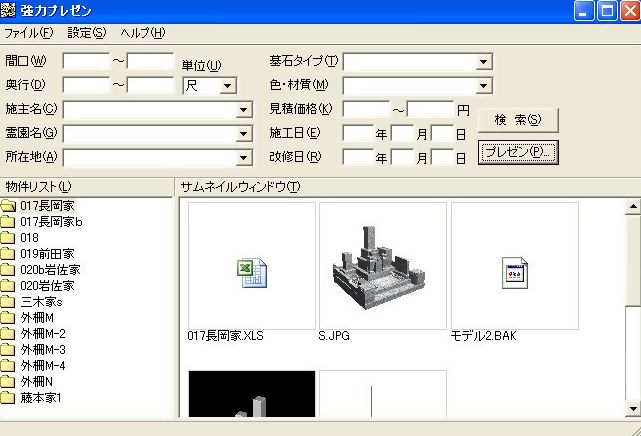Click the 奥行 minimum input field
This screenshot has width=641, height=436.
[x=86, y=86]
